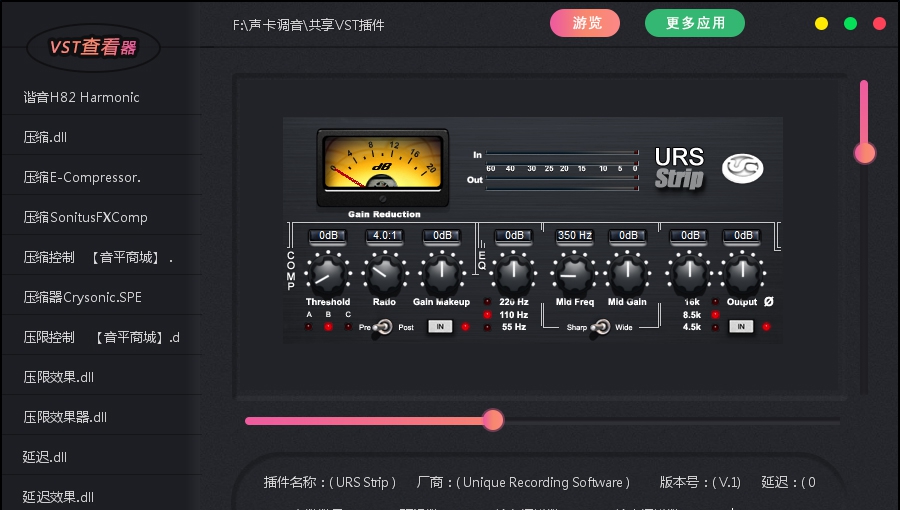Select the 16k high frequency LED
This screenshot has height=510, width=900.
[715, 302]
